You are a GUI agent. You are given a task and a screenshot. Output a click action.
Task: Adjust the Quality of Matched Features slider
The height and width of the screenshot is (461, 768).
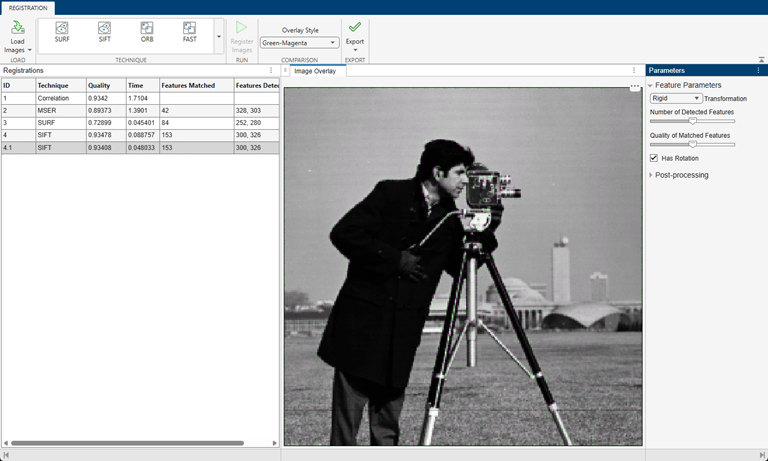coord(692,144)
